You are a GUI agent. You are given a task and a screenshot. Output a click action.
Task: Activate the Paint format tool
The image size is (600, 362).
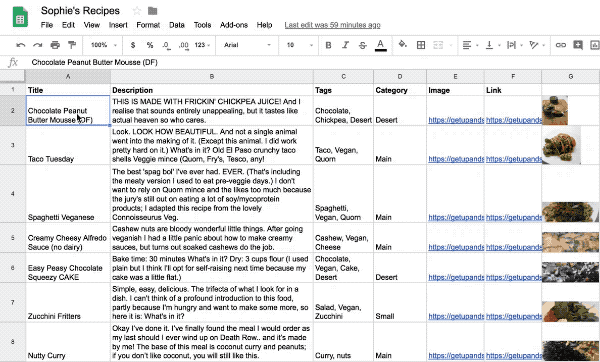click(72, 45)
